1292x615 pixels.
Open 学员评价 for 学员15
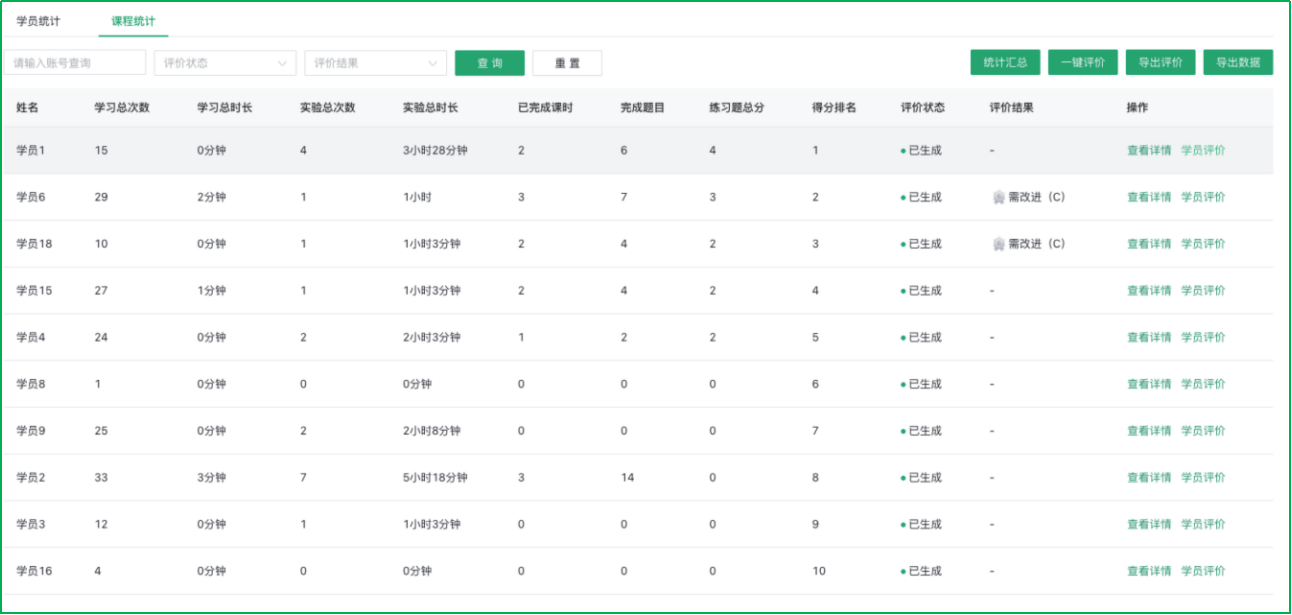click(1203, 291)
